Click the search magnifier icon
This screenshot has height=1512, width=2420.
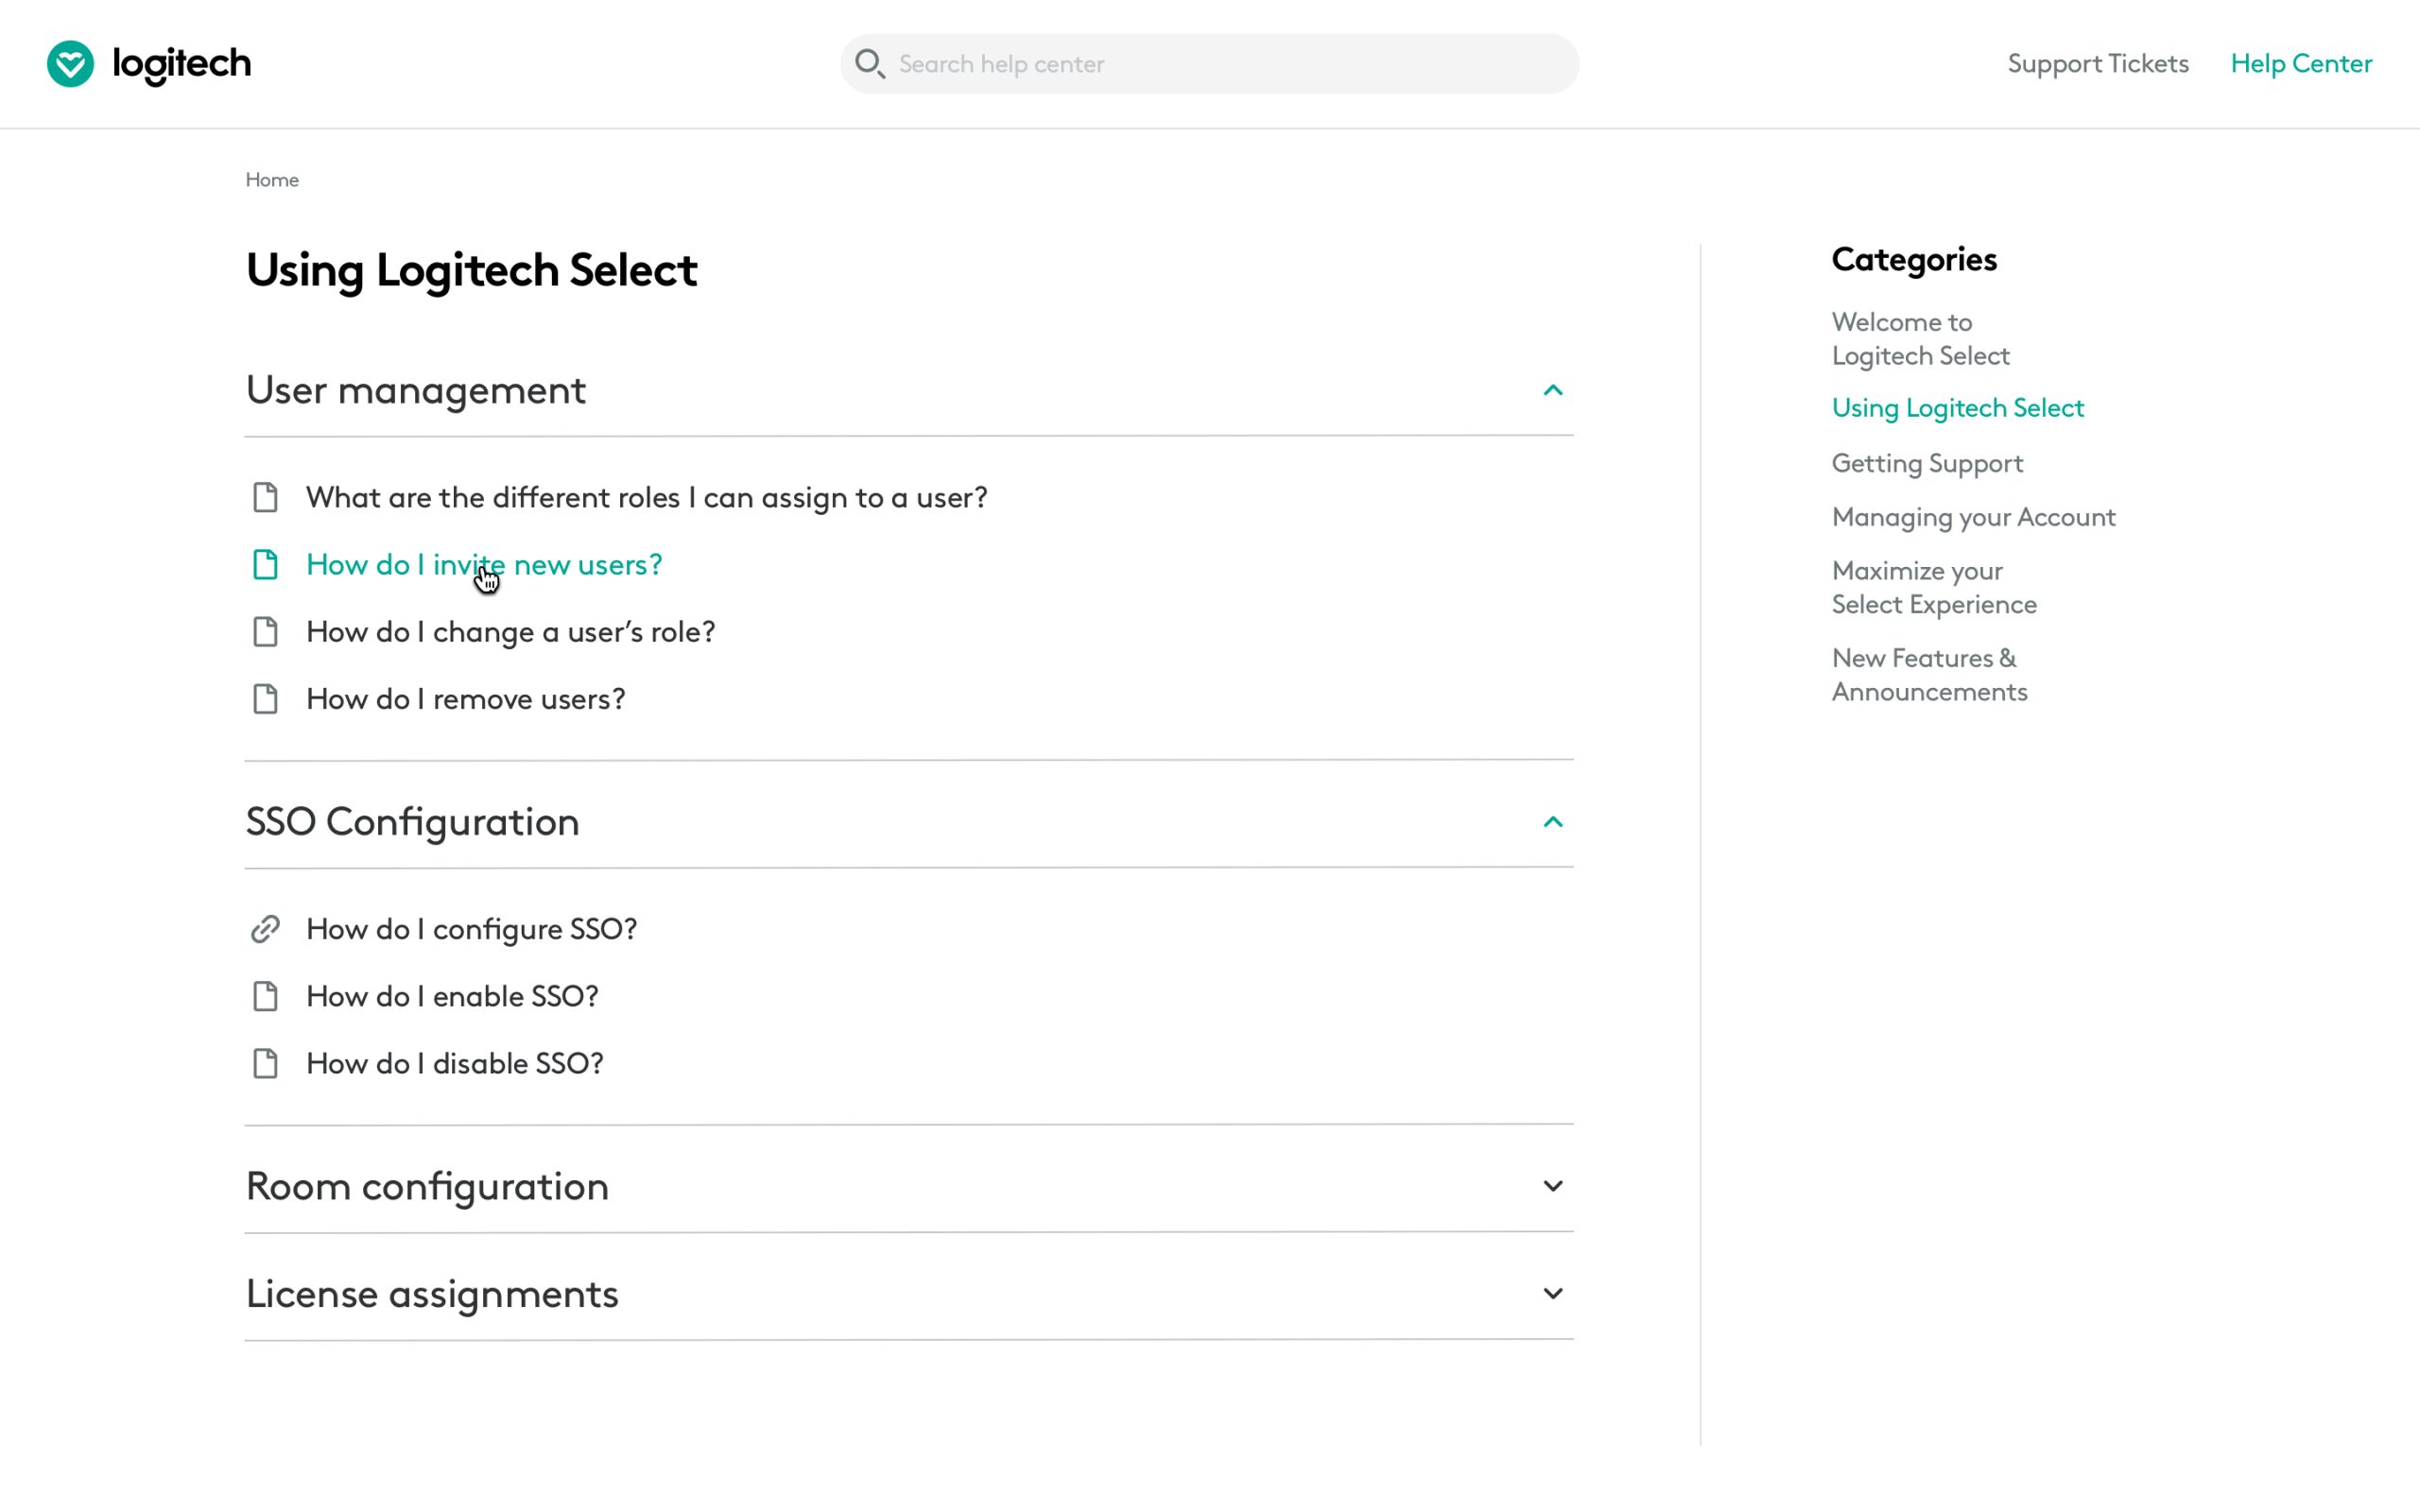(869, 64)
